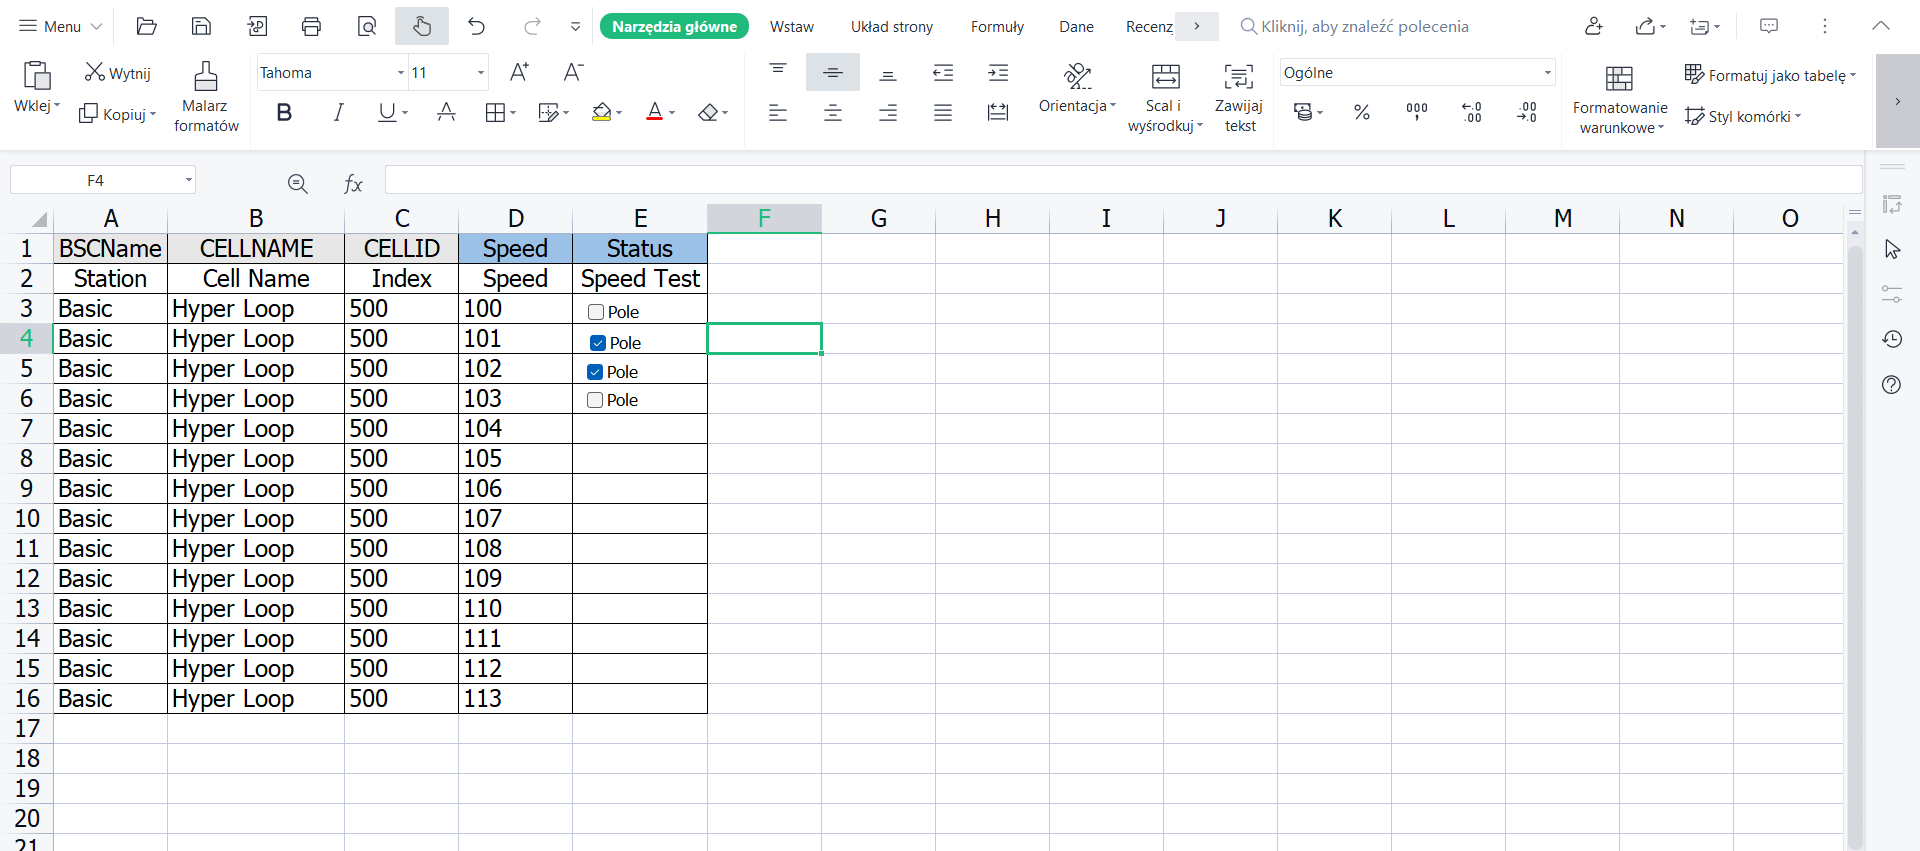Decrease font size with smaller A icon

pyautogui.click(x=573, y=72)
